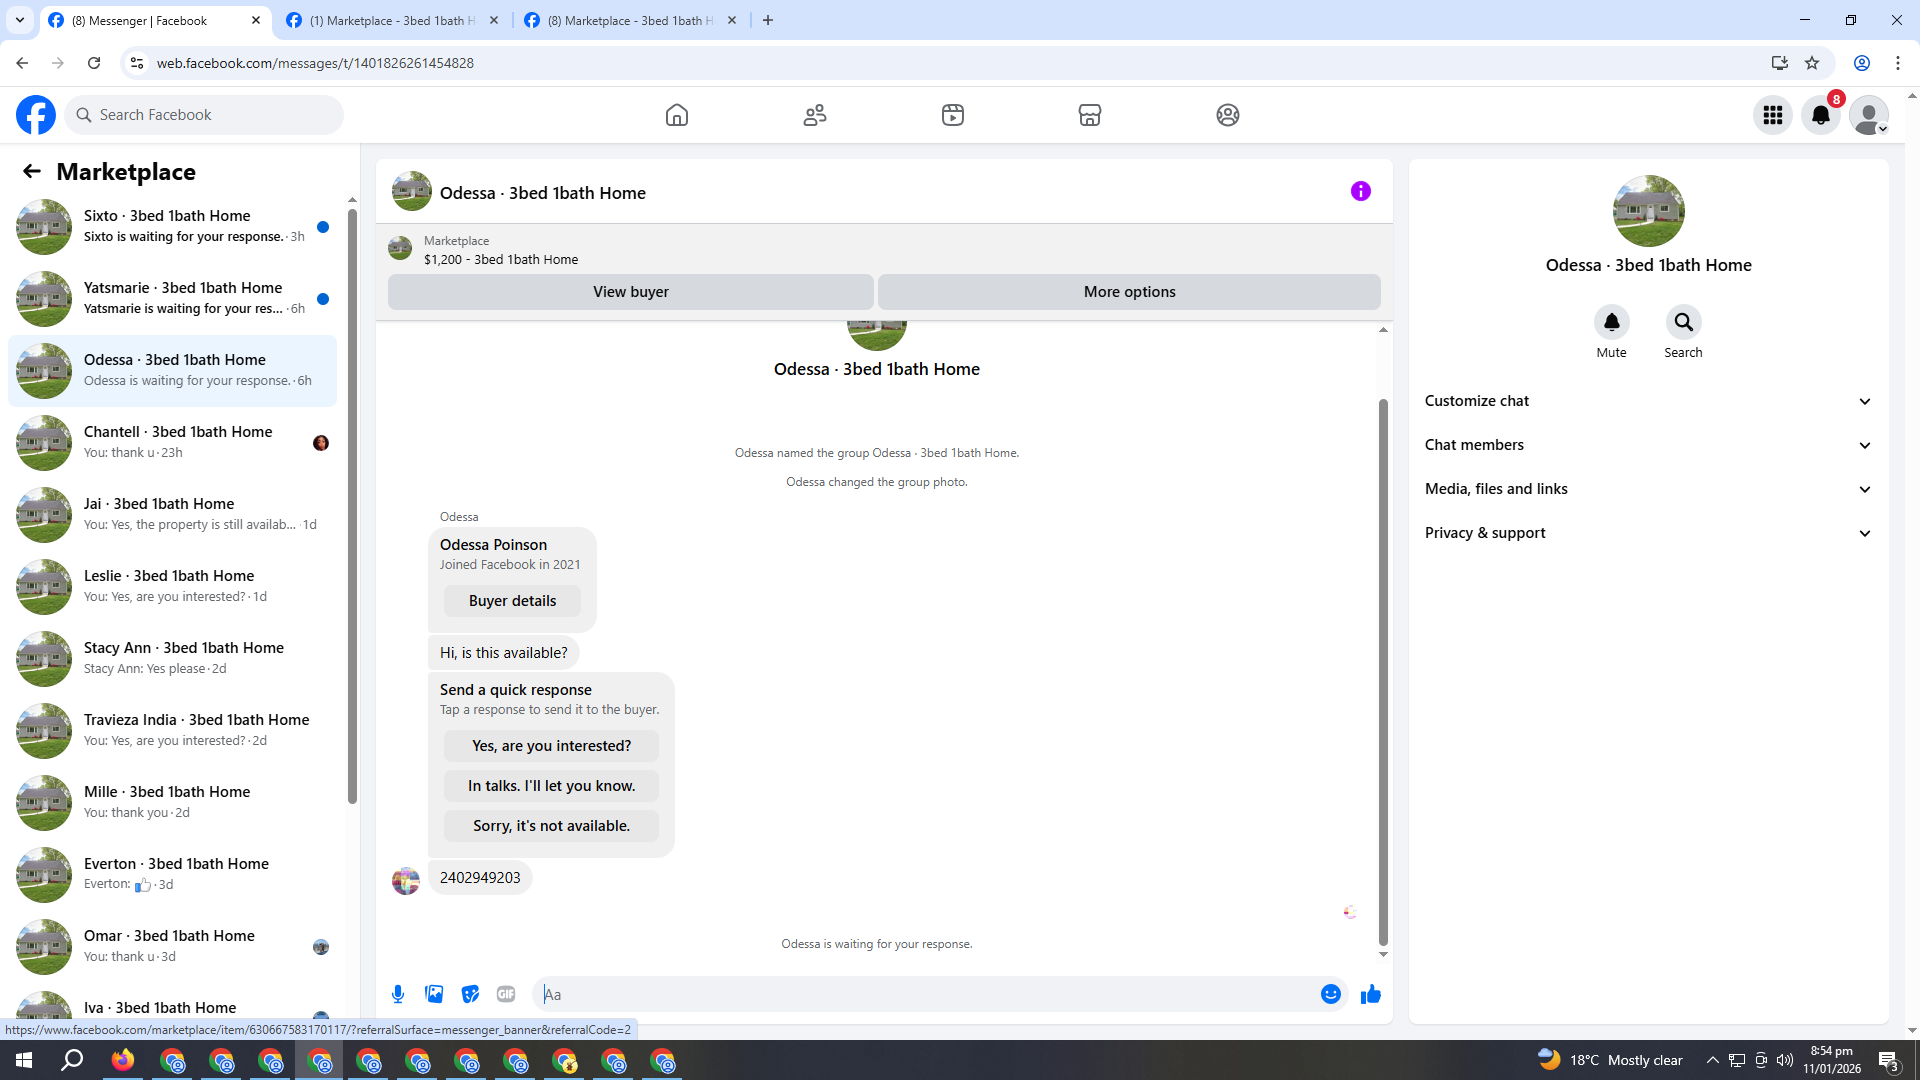Click the $1,200 - 3bed 1bath Home listing

(500, 259)
